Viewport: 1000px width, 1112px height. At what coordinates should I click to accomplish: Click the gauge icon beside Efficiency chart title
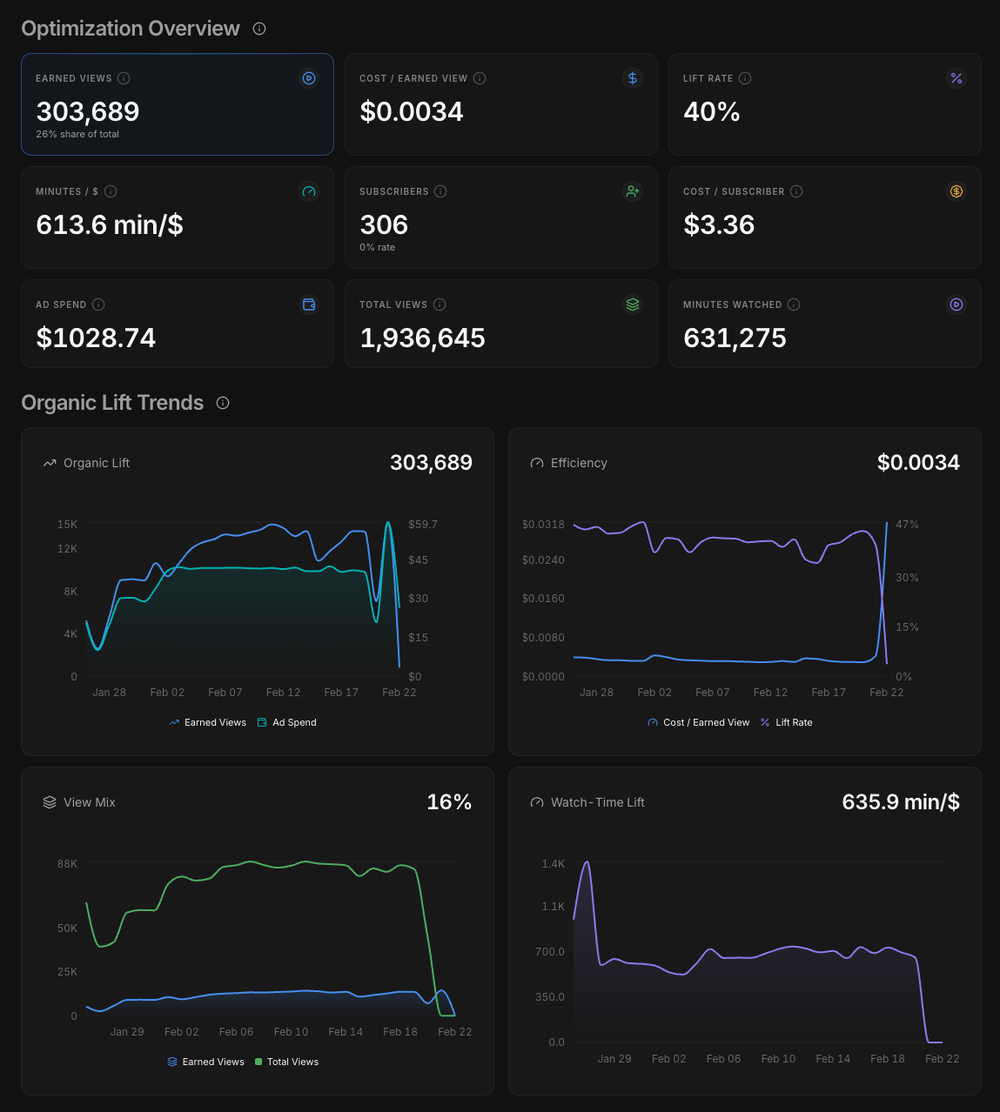(537, 463)
